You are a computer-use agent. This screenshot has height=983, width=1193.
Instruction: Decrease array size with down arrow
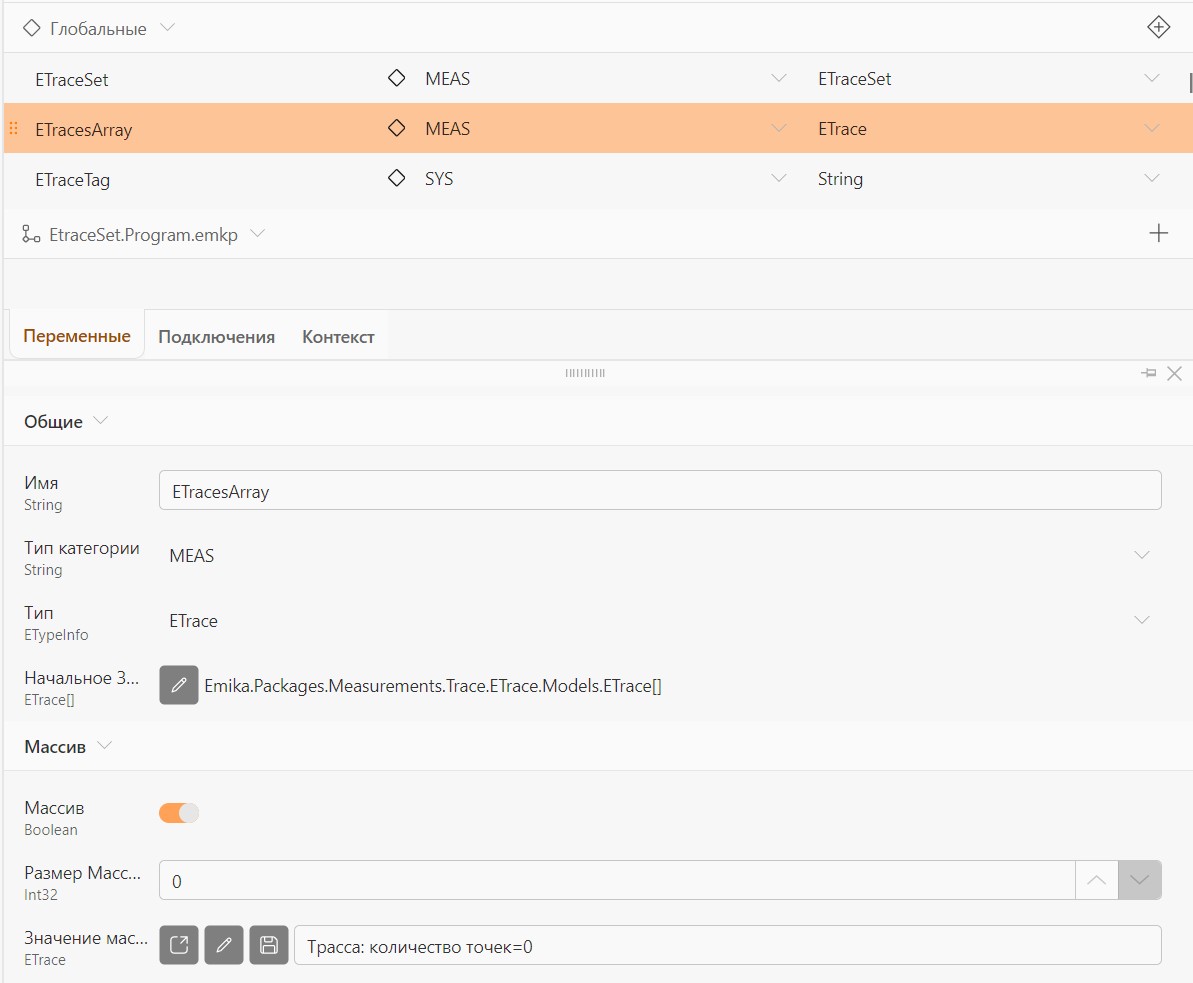point(1139,880)
